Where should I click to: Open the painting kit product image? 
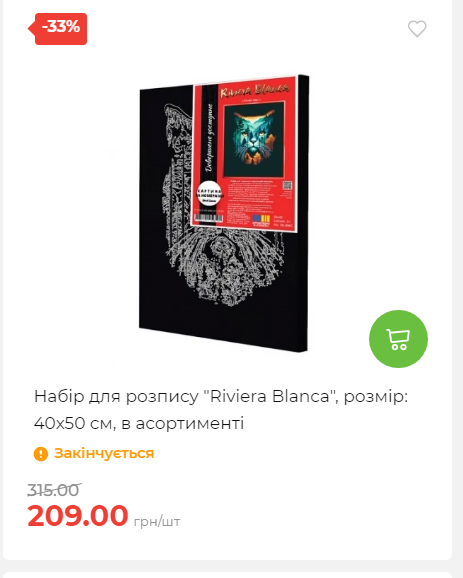[224, 213]
